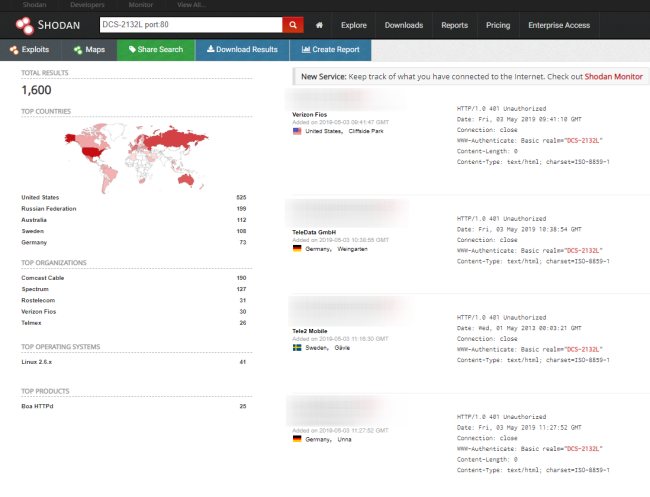Open the Monitor top link
The image size is (650, 497).
tap(141, 5)
